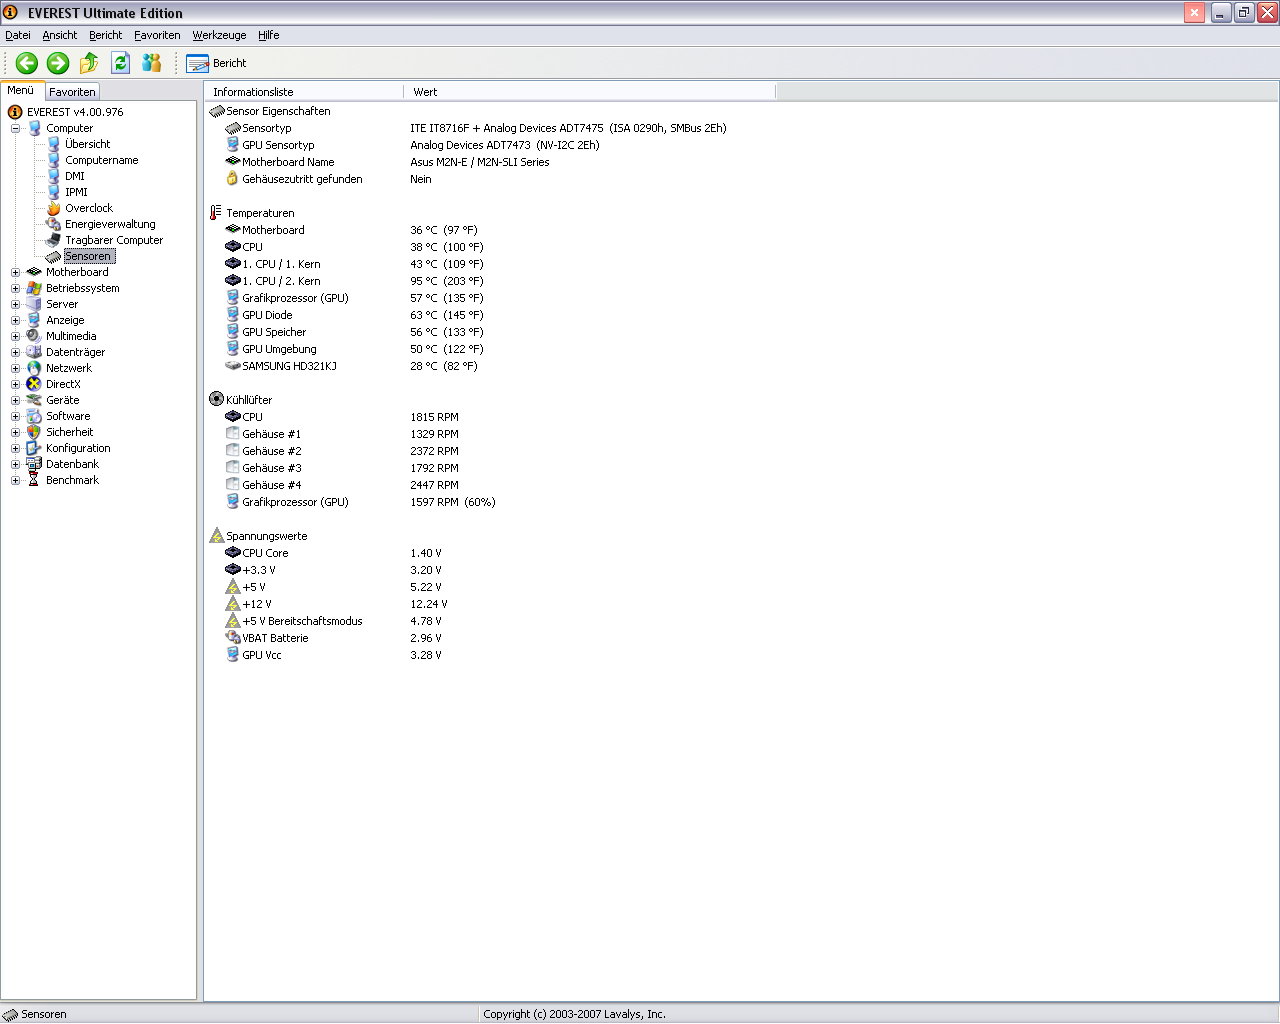This screenshot has width=1280, height=1024.
Task: Expand the Anzeige tree node
Action: [x=15, y=320]
